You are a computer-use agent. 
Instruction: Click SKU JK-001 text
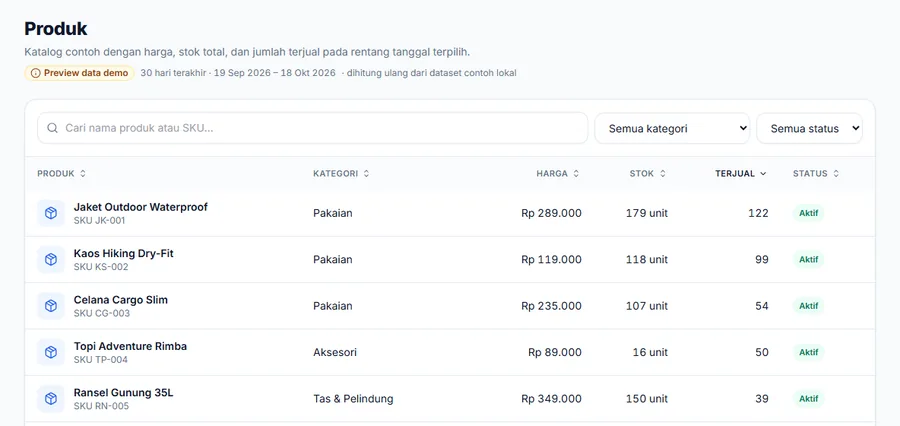point(99,220)
